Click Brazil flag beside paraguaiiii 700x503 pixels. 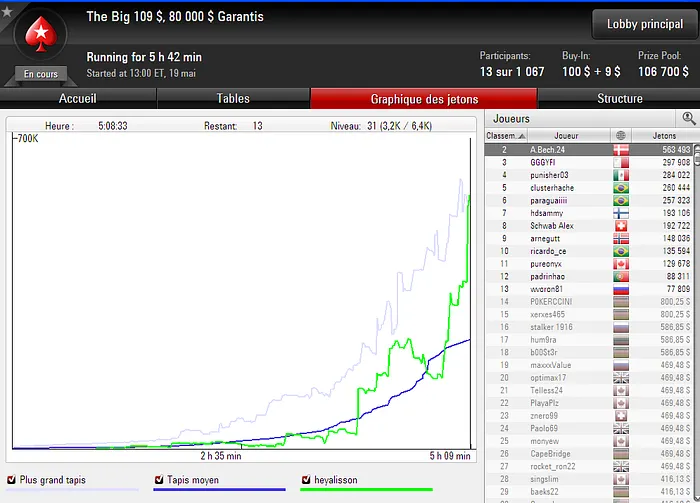point(621,200)
